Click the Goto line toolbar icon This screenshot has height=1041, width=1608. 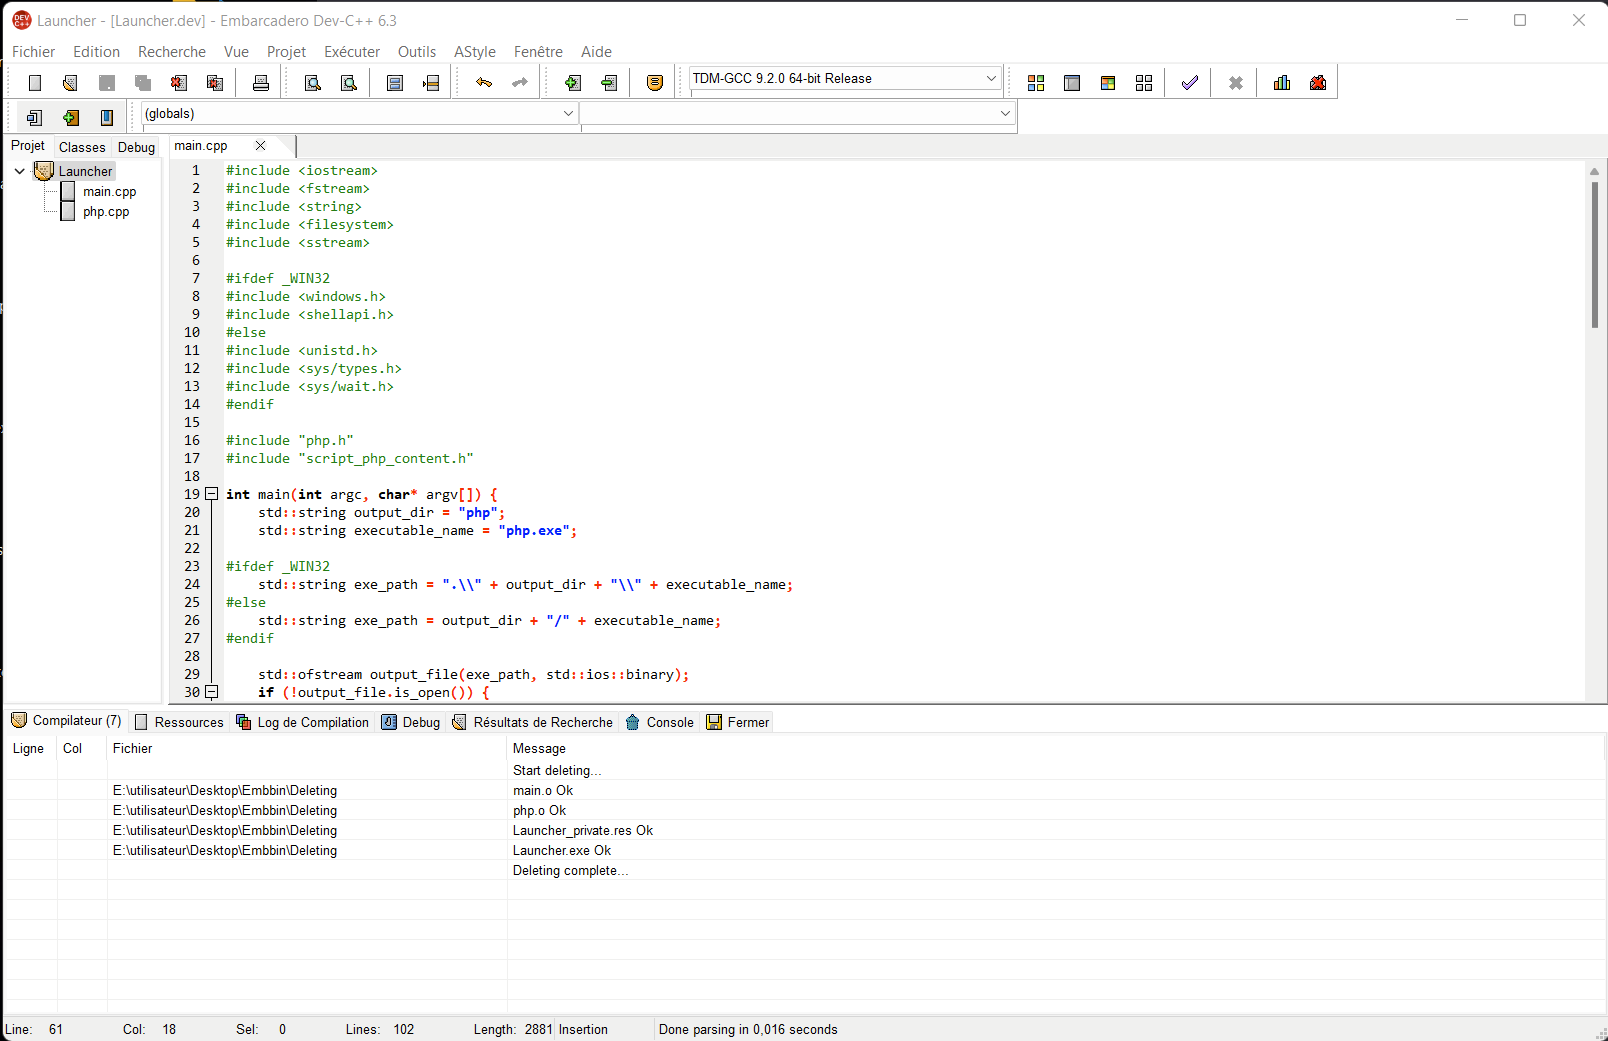click(x=431, y=83)
